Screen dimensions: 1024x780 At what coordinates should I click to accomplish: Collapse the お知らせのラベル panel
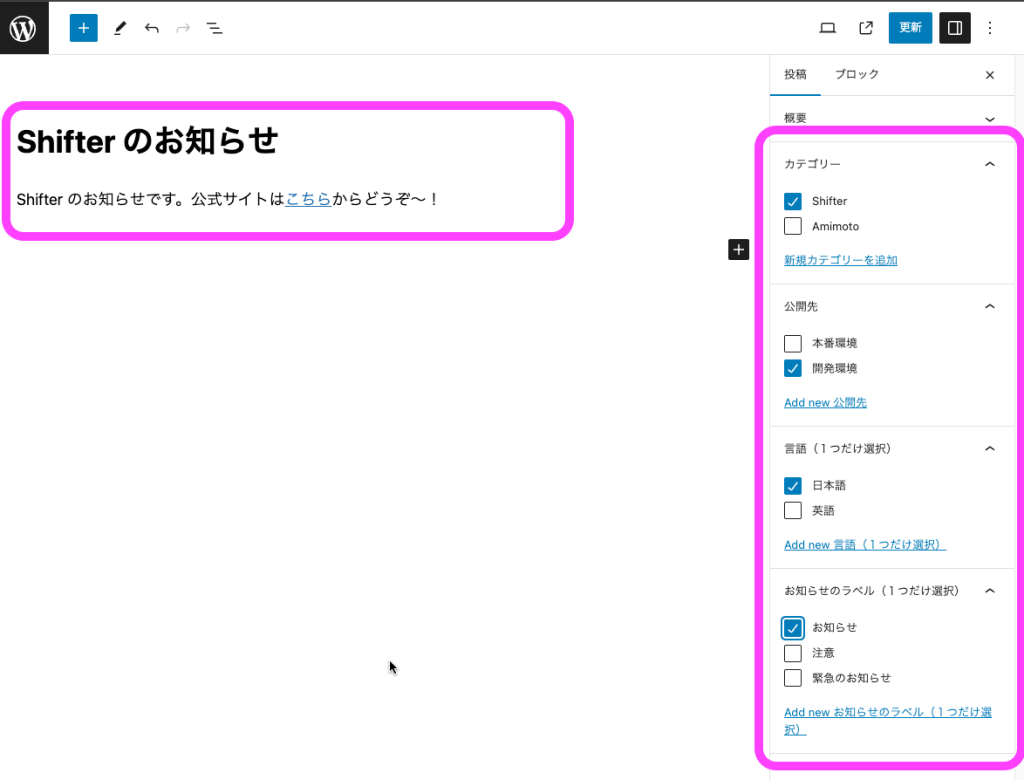(990, 591)
